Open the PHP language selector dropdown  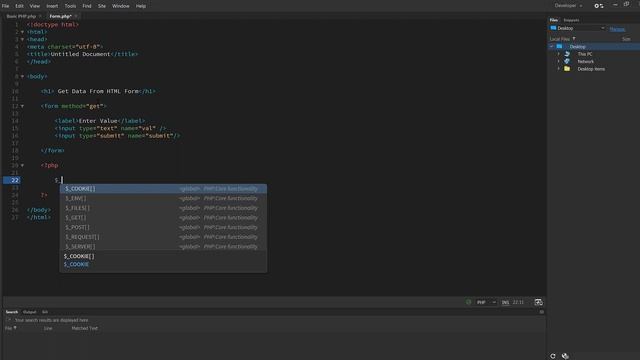[486, 302]
